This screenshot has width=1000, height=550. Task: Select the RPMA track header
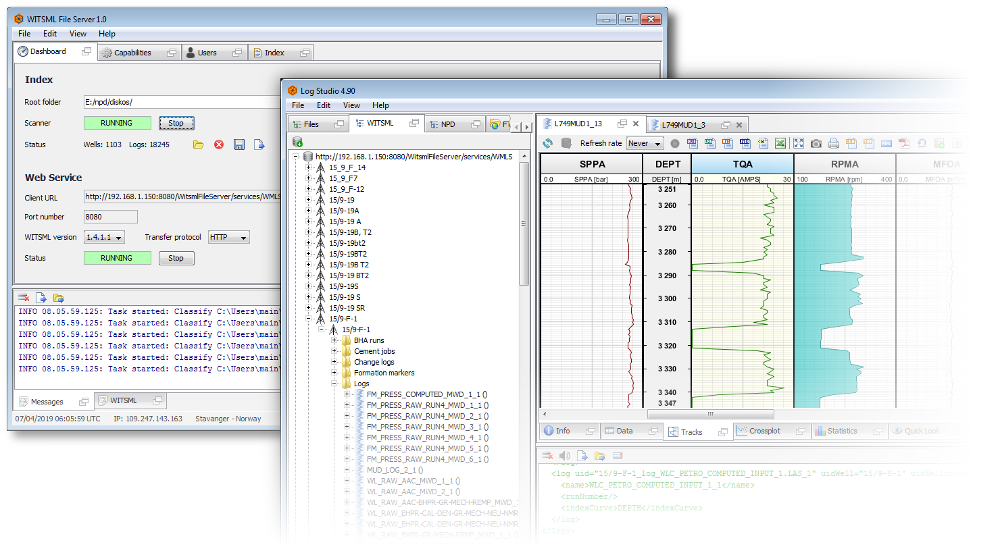[x=844, y=164]
